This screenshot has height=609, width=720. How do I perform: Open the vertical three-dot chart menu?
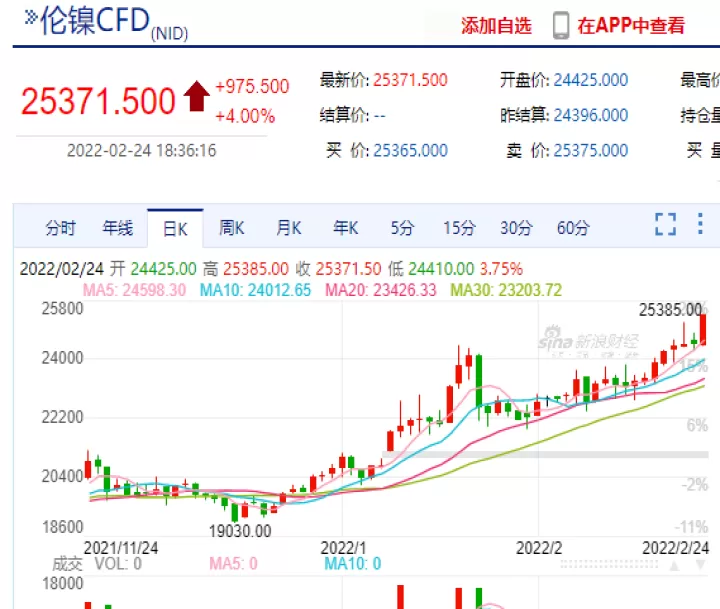point(700,224)
